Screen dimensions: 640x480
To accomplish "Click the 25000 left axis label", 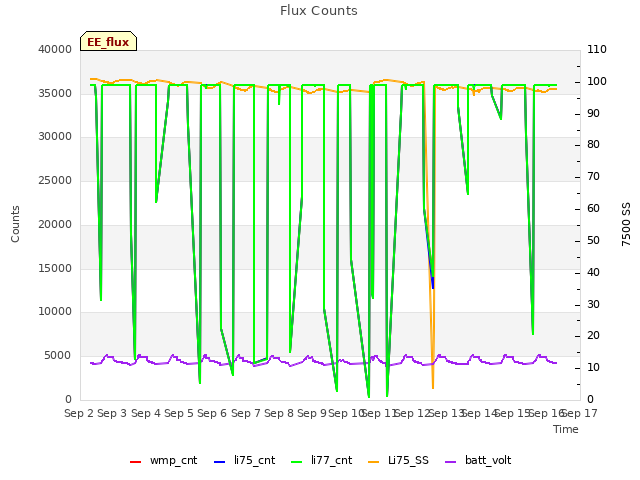I will click(55, 180).
